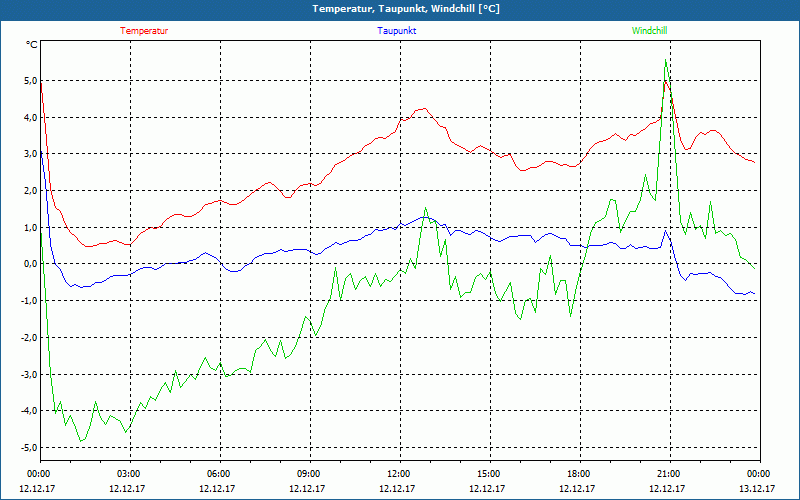
Task: Click the green Windchill minimum near -5,0
Action: (x=81, y=441)
